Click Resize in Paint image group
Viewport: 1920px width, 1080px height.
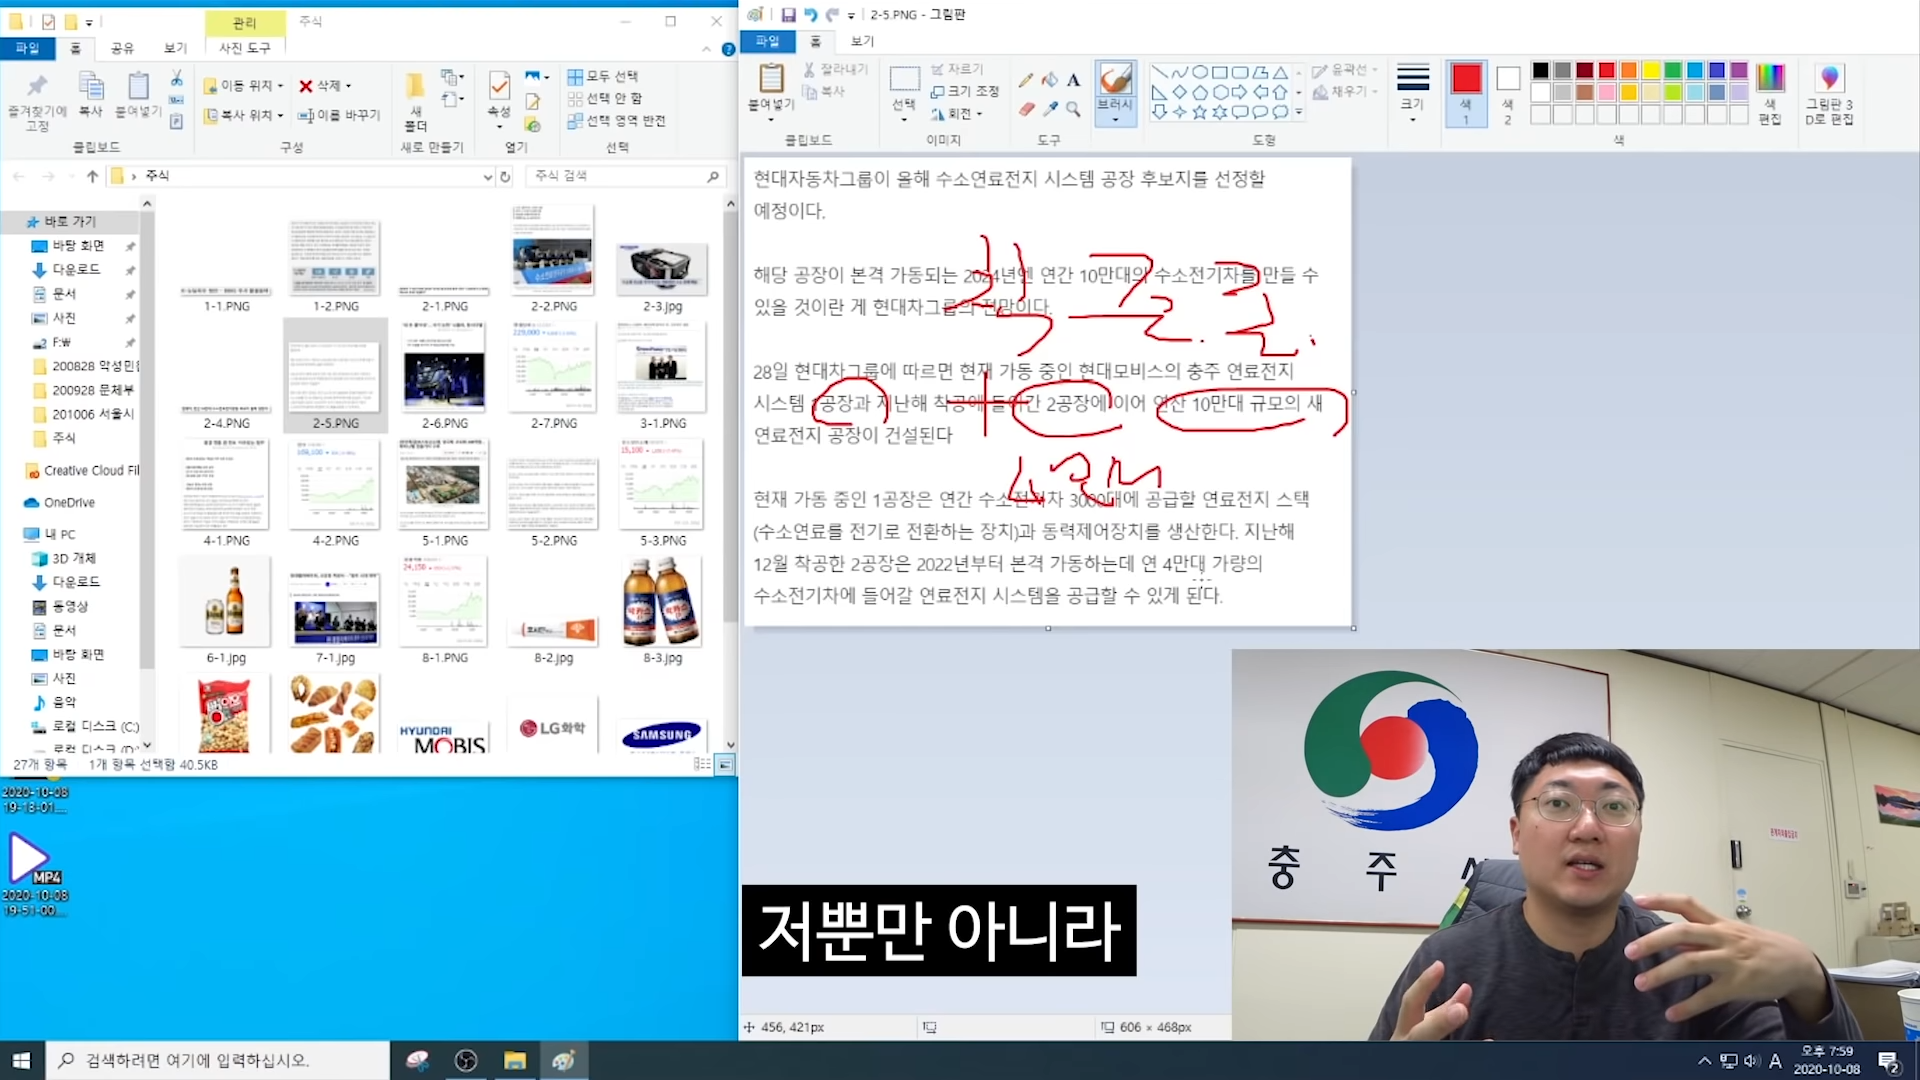pyautogui.click(x=964, y=91)
